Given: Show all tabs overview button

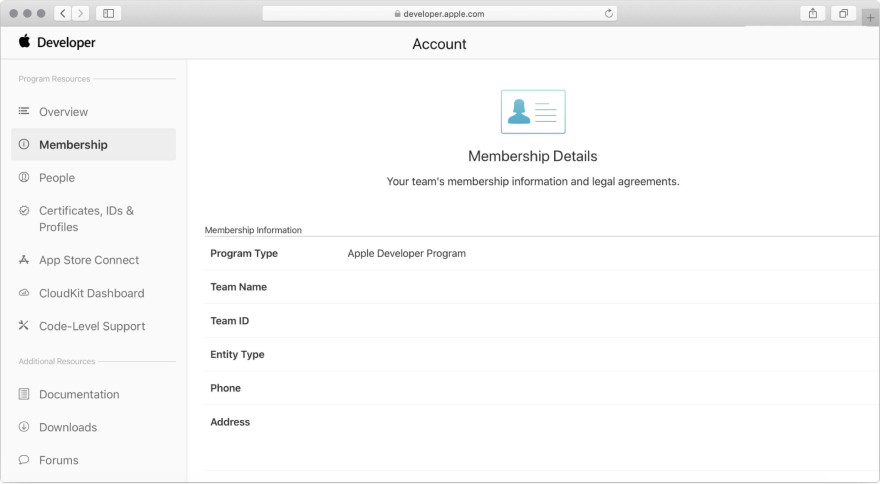Looking at the screenshot, I should point(843,13).
